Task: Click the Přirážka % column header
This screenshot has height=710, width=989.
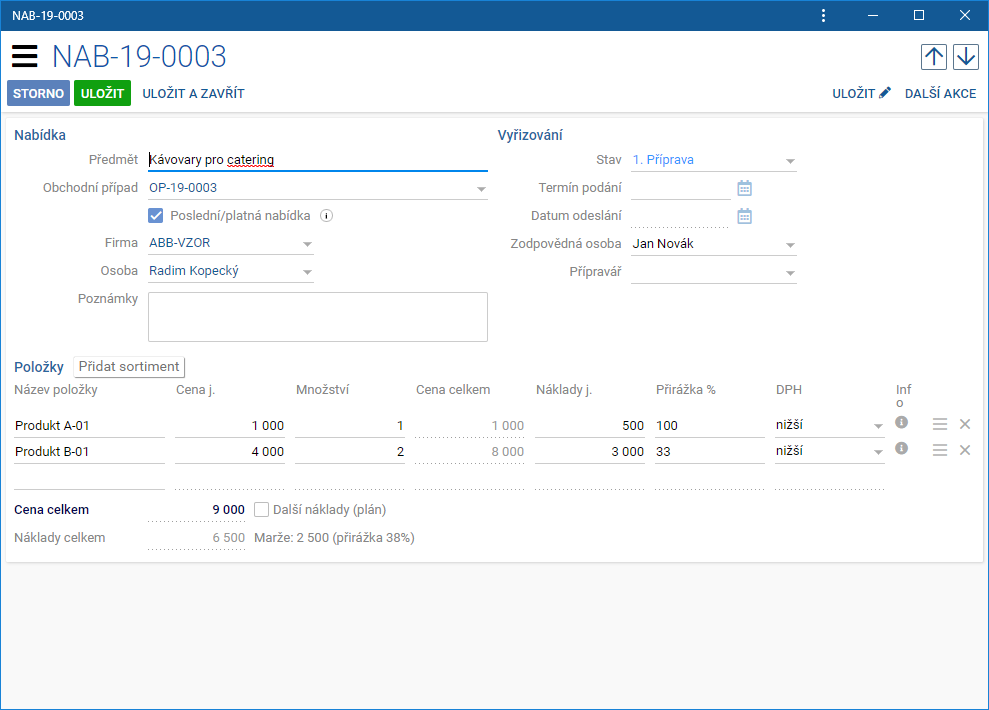Action: click(x=686, y=390)
